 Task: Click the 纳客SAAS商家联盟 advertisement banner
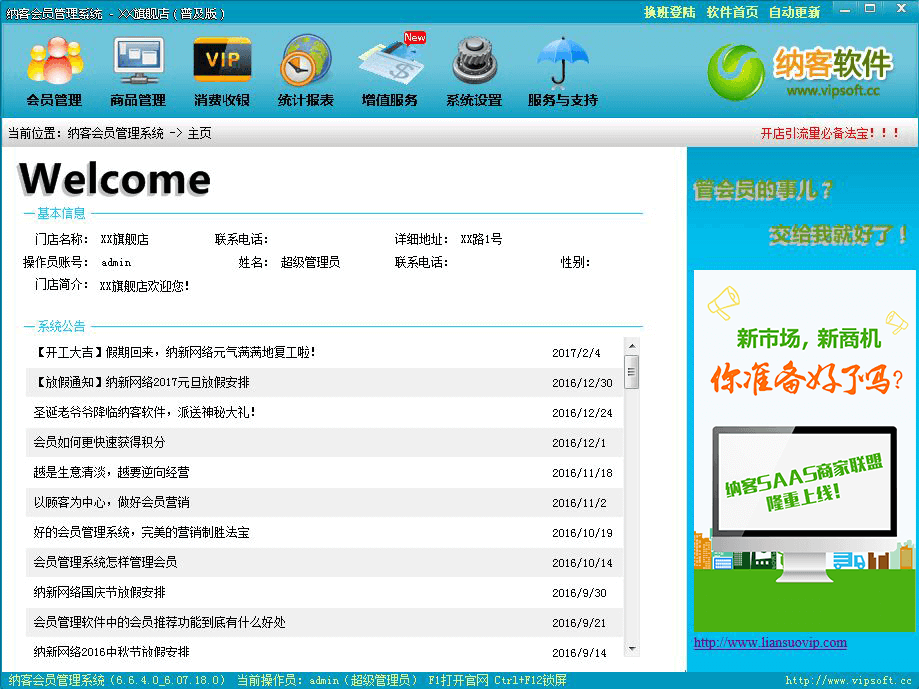[x=804, y=450]
